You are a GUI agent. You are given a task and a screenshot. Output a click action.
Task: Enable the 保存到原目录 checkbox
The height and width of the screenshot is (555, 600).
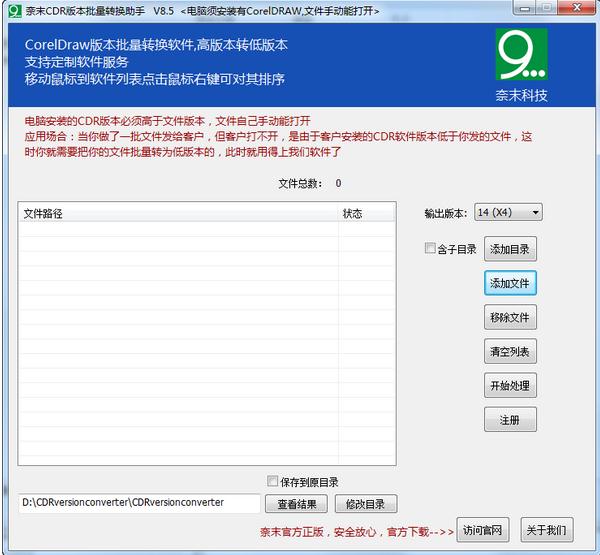click(x=272, y=481)
